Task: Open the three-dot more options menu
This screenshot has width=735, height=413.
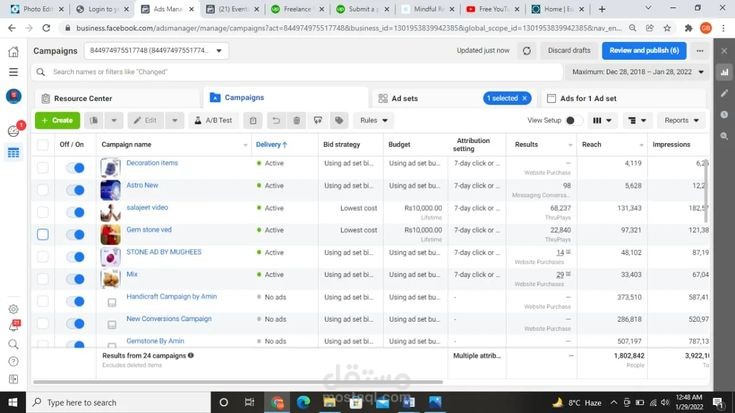Action: [x=700, y=51]
